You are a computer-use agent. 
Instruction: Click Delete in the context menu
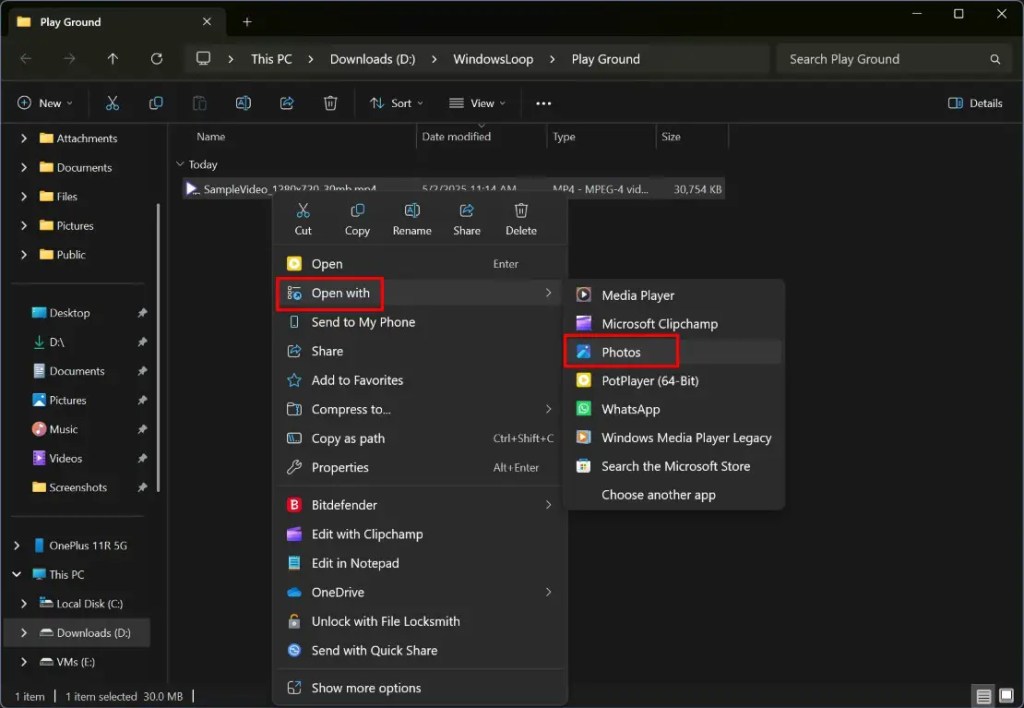[521, 219]
